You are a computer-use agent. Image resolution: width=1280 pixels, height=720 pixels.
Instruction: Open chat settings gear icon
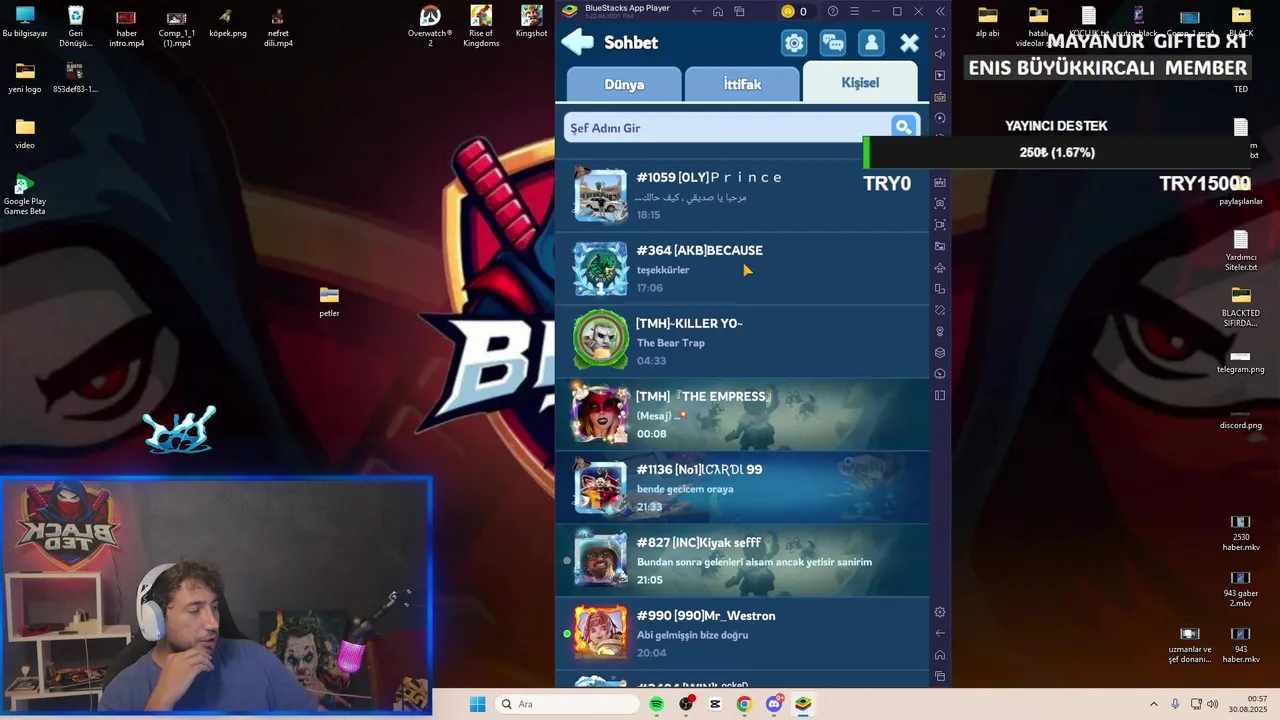click(x=794, y=43)
